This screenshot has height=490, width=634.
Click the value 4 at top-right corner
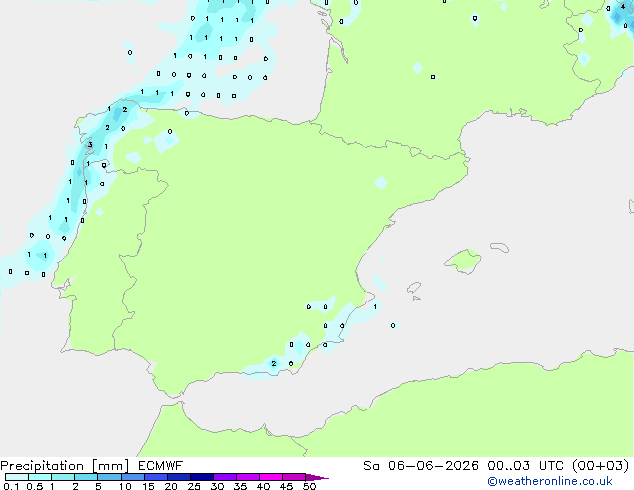(623, 6)
